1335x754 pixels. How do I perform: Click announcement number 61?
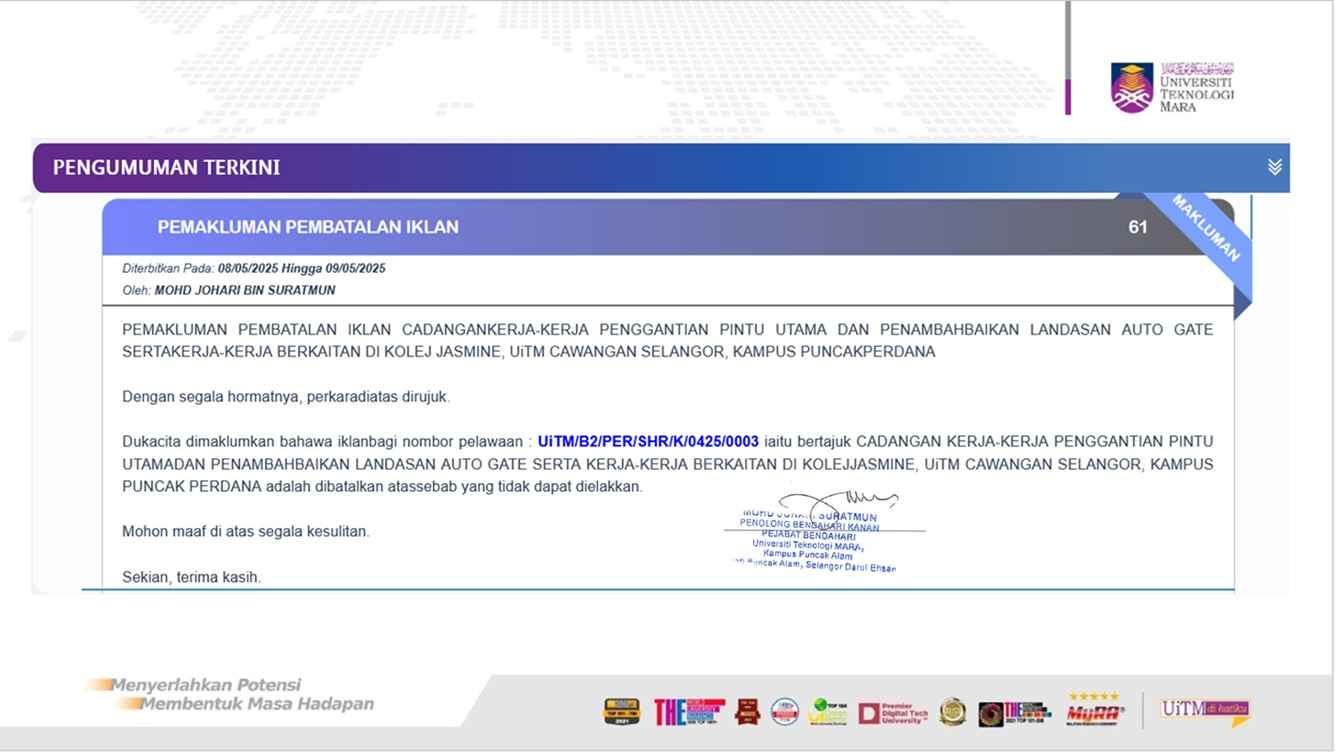(1138, 227)
